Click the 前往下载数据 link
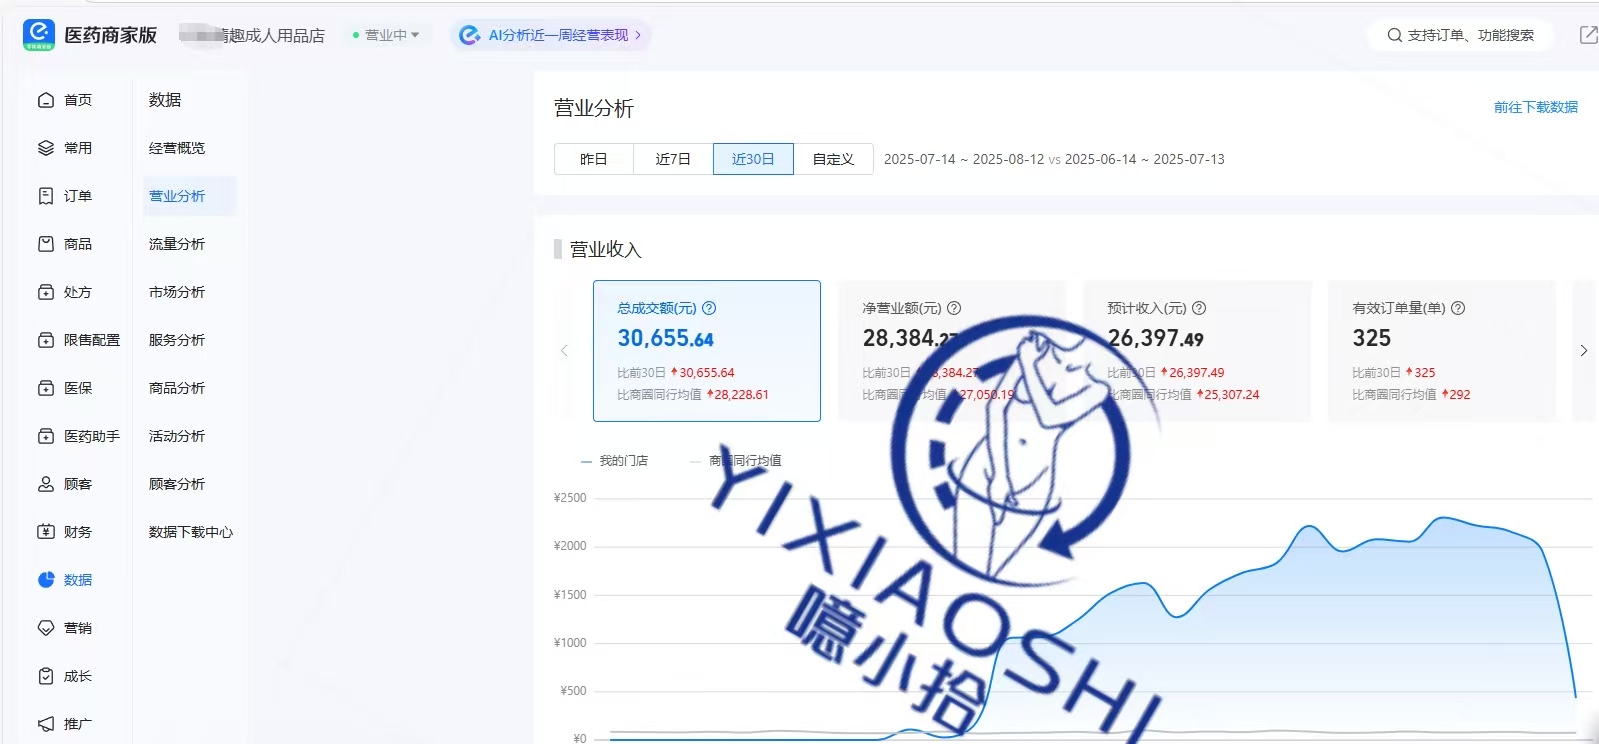This screenshot has width=1599, height=744. pyautogui.click(x=1535, y=107)
